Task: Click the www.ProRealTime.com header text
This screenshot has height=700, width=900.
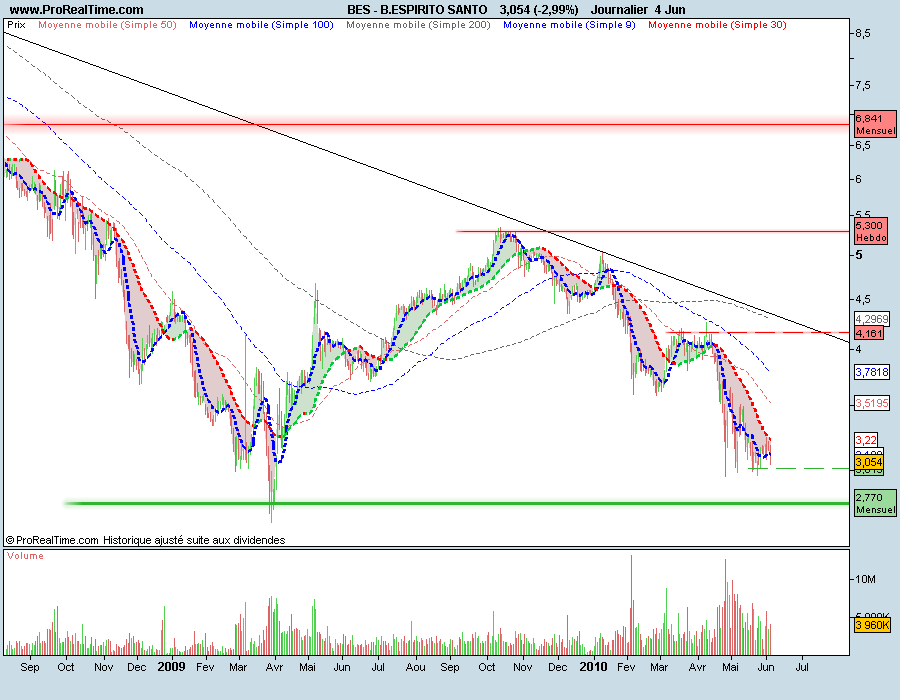Action: pyautogui.click(x=76, y=10)
